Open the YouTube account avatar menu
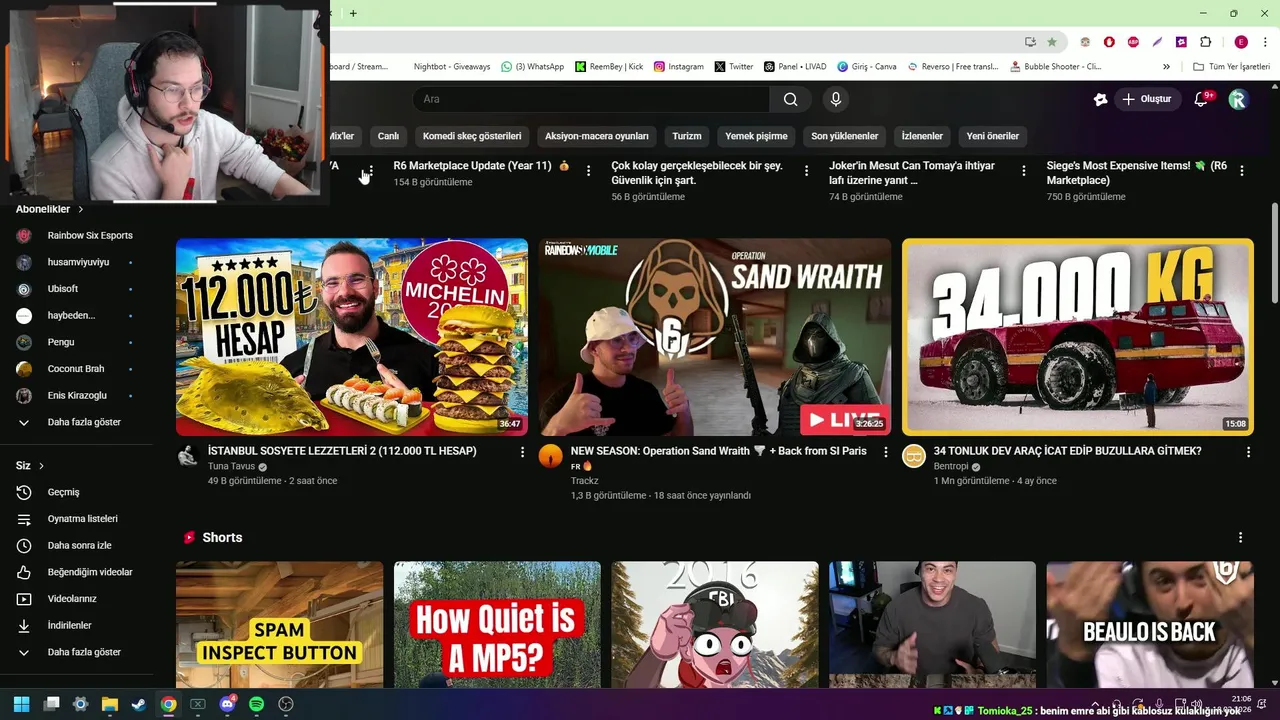The height and width of the screenshot is (720, 1280). 1238,99
